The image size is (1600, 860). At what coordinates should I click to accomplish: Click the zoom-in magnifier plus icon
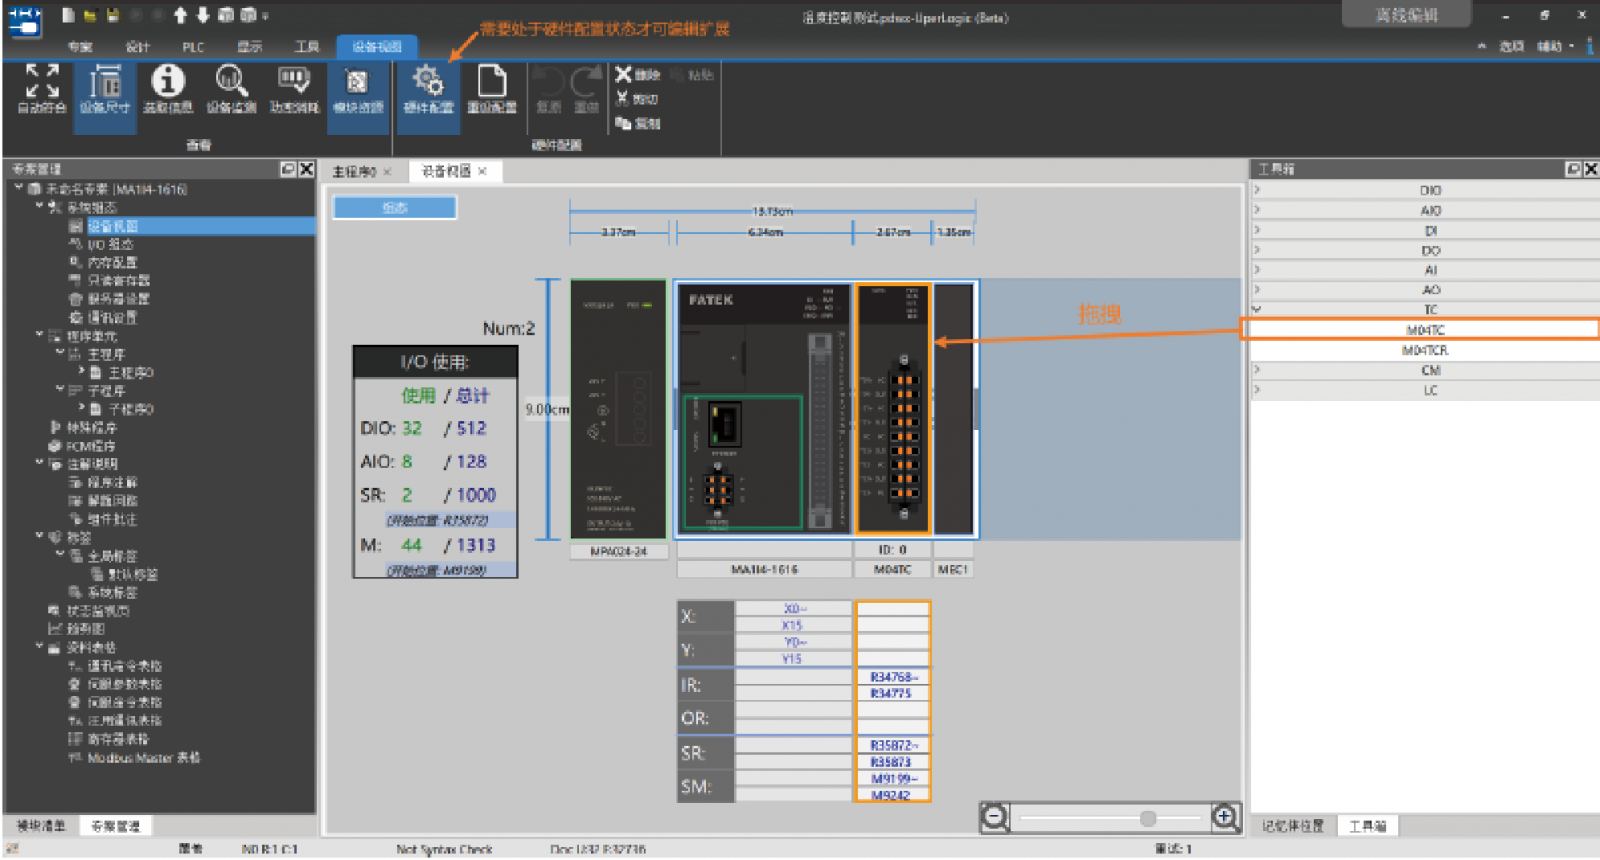1225,817
